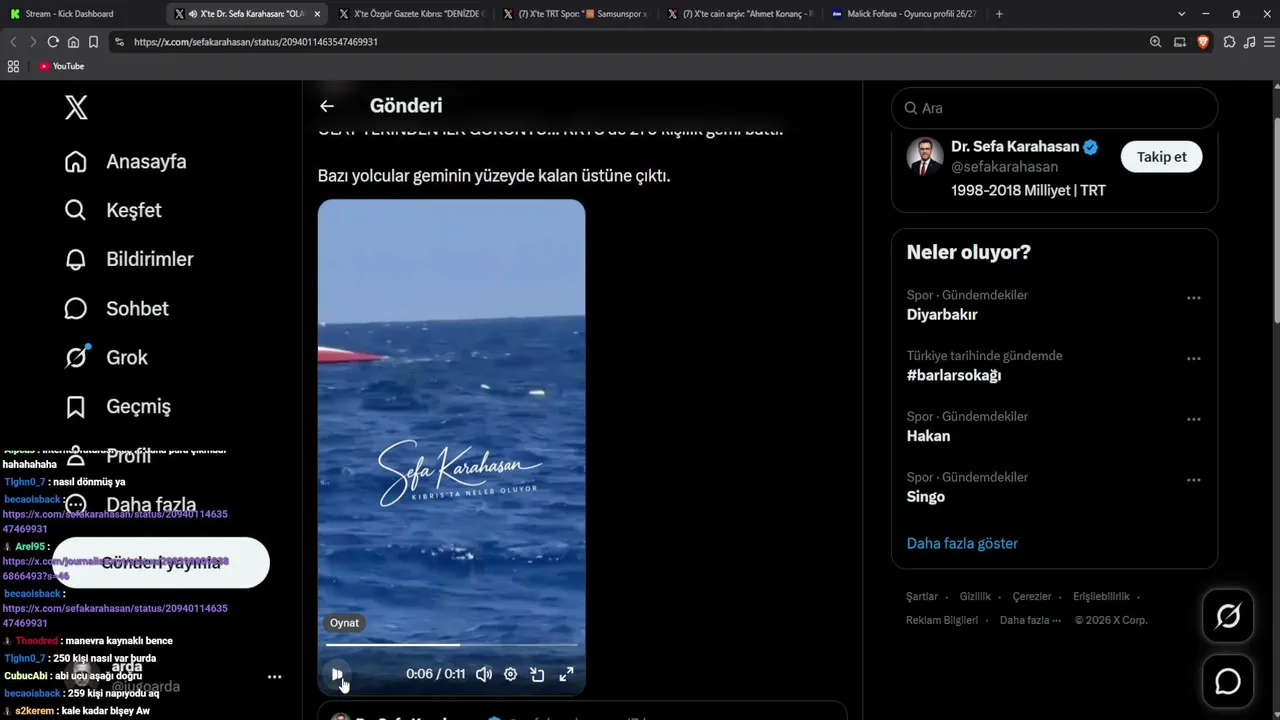The width and height of the screenshot is (1280, 720).
Task: Open the Gizlilik footer link
Action: coord(975,597)
